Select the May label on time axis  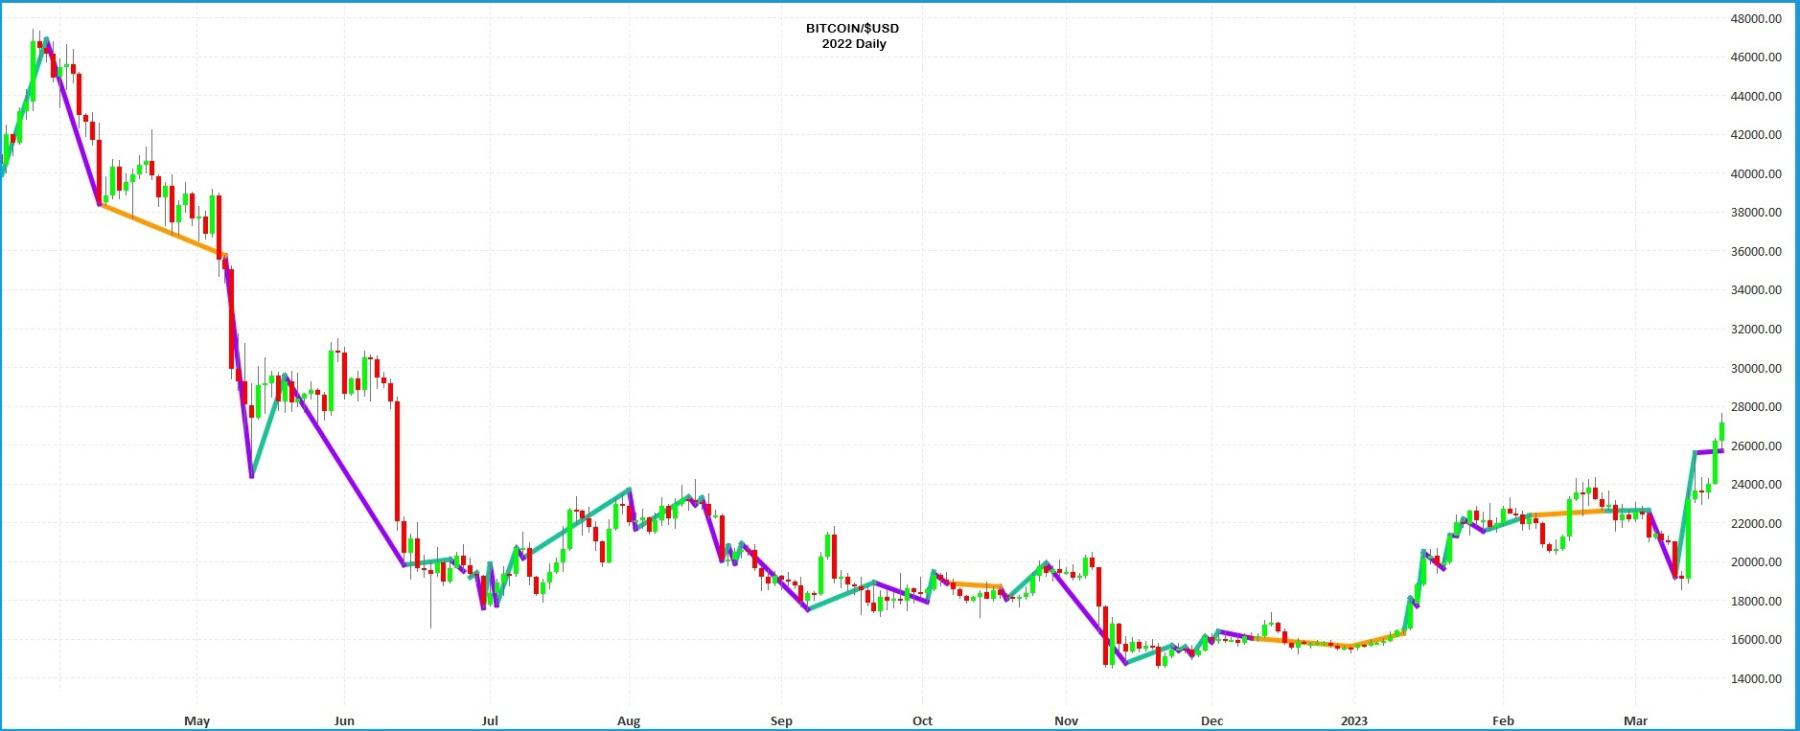pos(197,721)
